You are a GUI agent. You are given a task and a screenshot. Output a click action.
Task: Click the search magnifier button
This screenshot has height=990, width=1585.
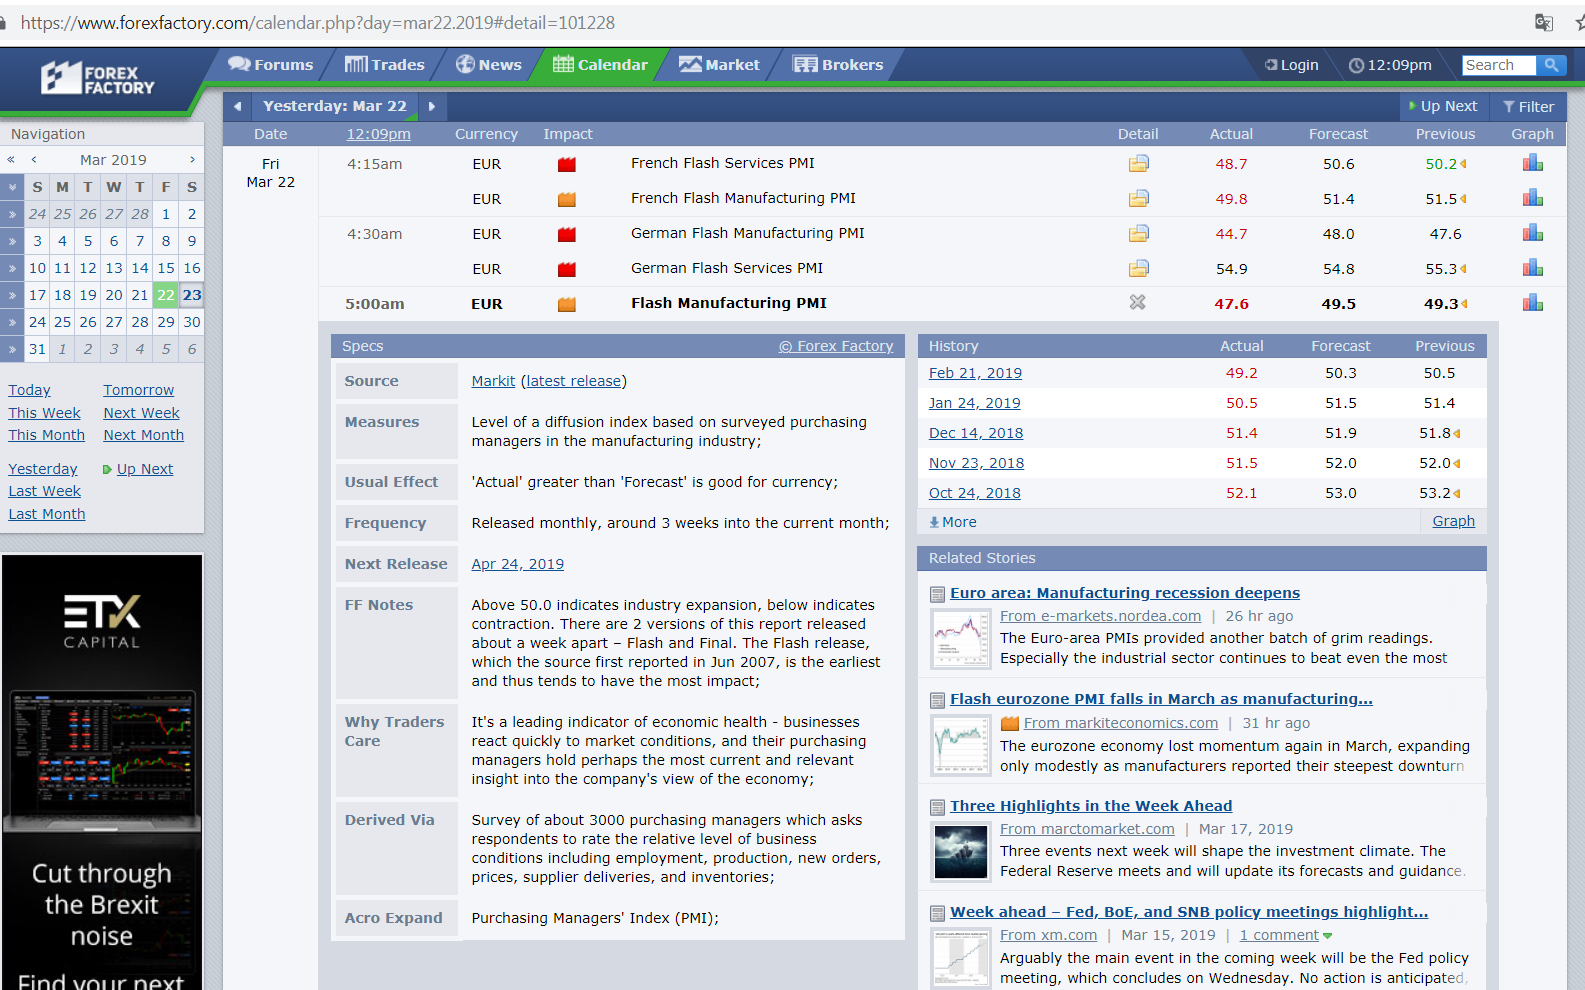click(x=1551, y=65)
